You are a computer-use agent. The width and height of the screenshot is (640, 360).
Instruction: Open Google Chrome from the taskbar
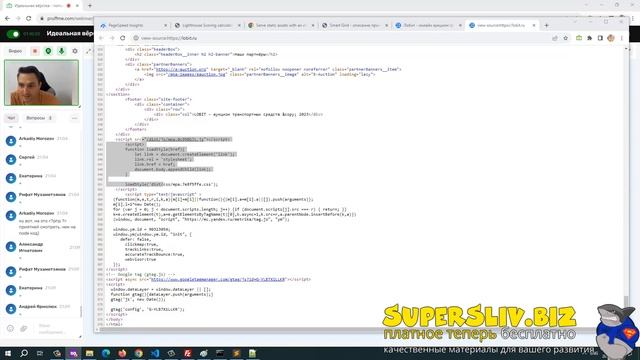tap(138, 353)
